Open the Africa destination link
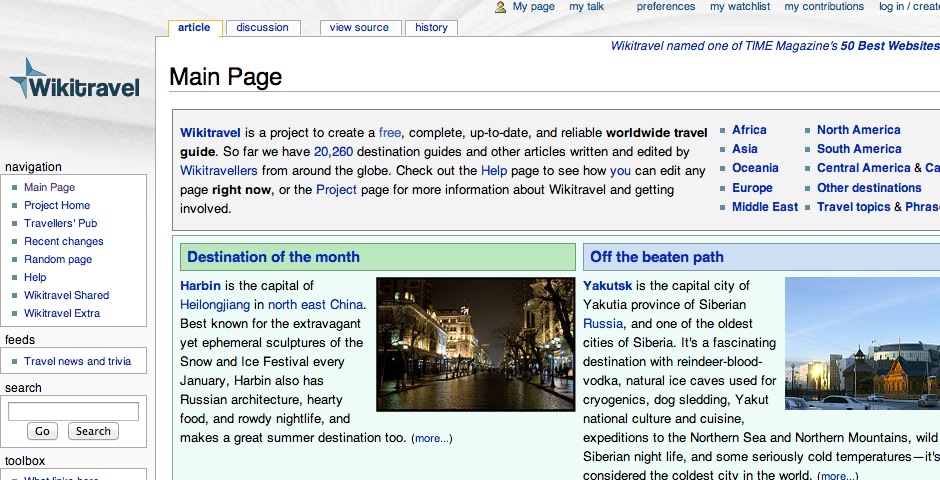This screenshot has width=940, height=480. pos(749,129)
